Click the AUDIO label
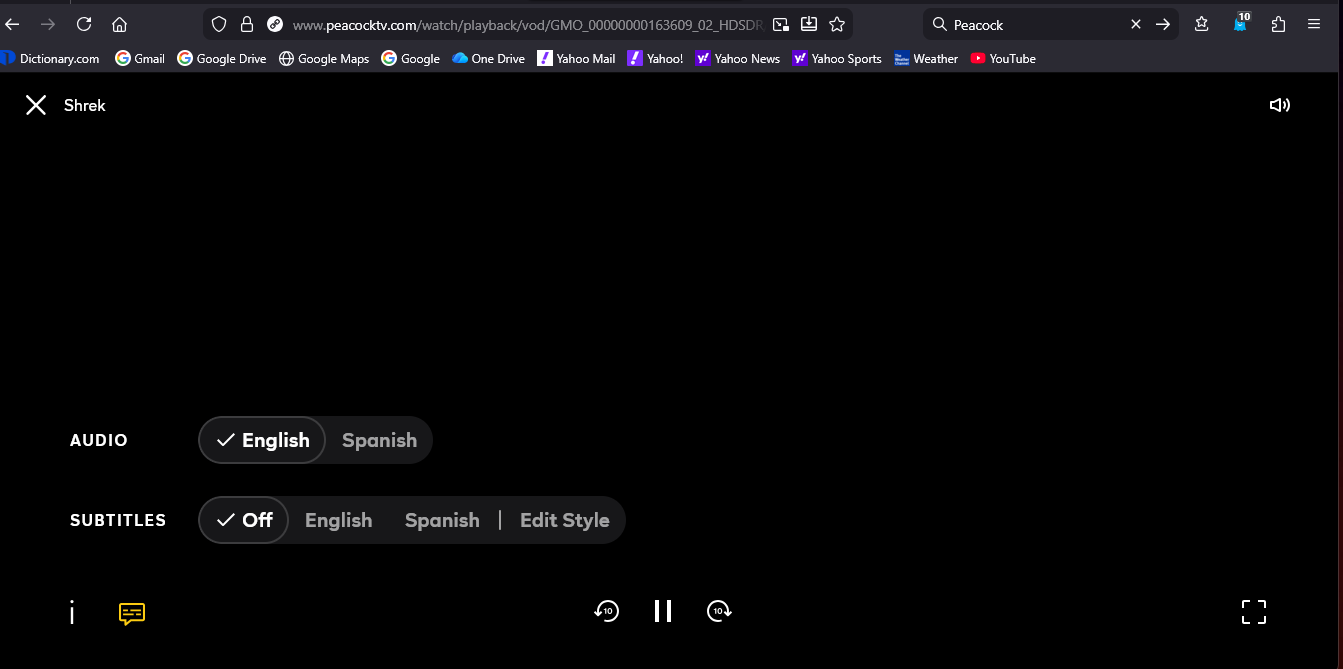 click(99, 440)
